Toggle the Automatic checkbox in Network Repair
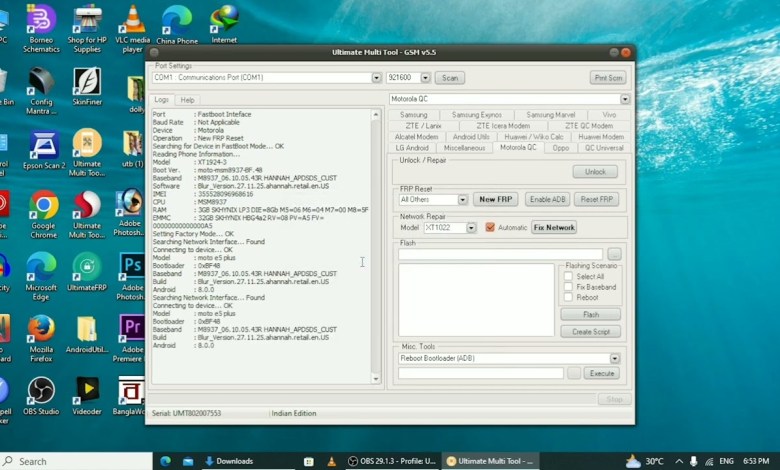Screen dimensions: 780x470 [x=490, y=227]
